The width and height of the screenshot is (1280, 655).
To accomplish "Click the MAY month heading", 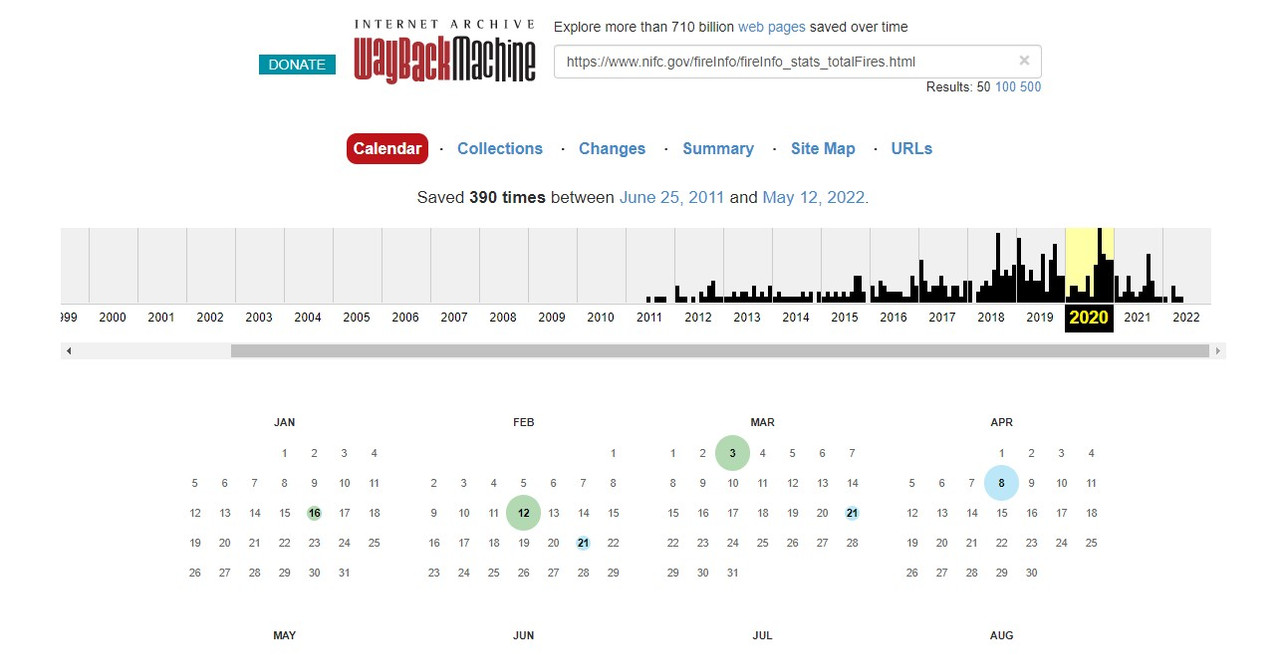I will (285, 635).
